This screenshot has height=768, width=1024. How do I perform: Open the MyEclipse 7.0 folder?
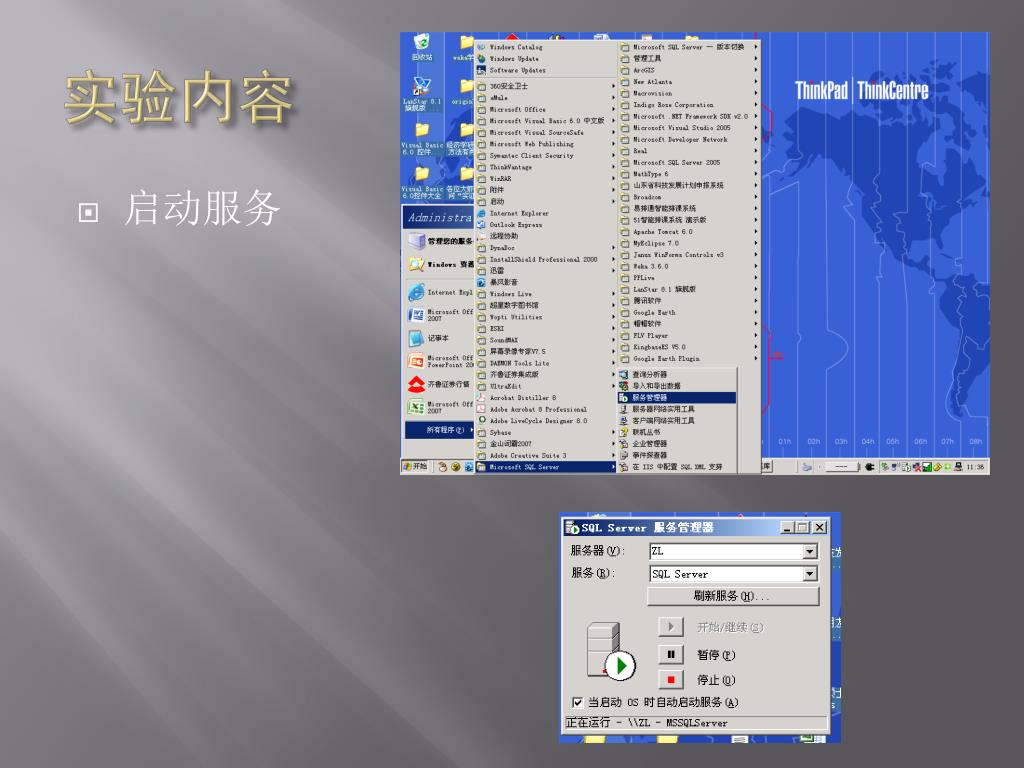[x=689, y=243]
